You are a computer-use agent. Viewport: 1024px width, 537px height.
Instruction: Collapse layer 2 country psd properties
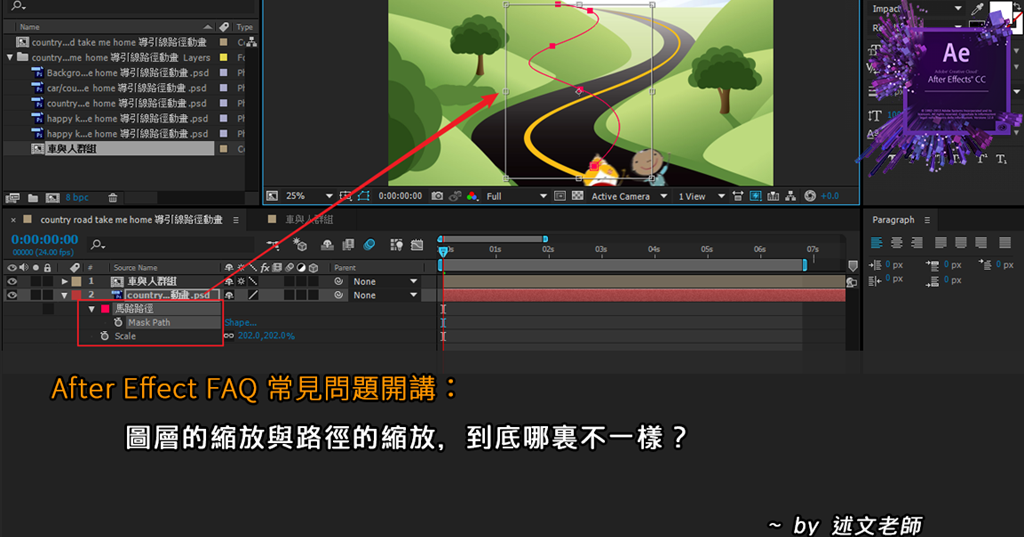pos(64,295)
